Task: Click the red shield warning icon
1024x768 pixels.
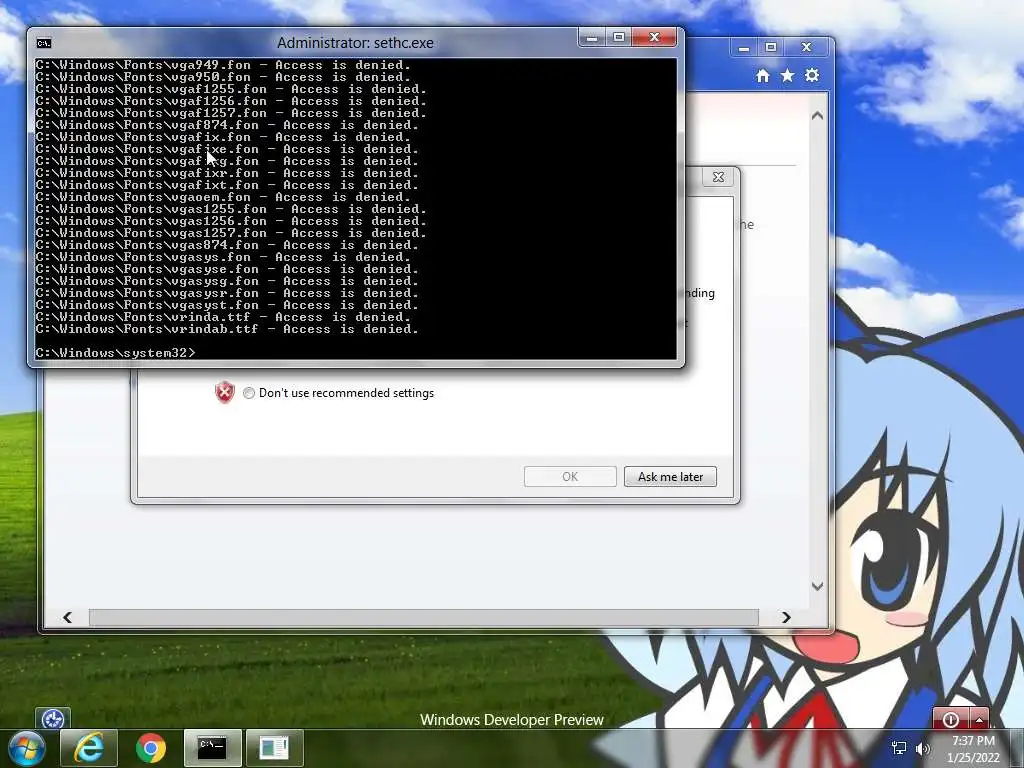Action: tap(225, 392)
